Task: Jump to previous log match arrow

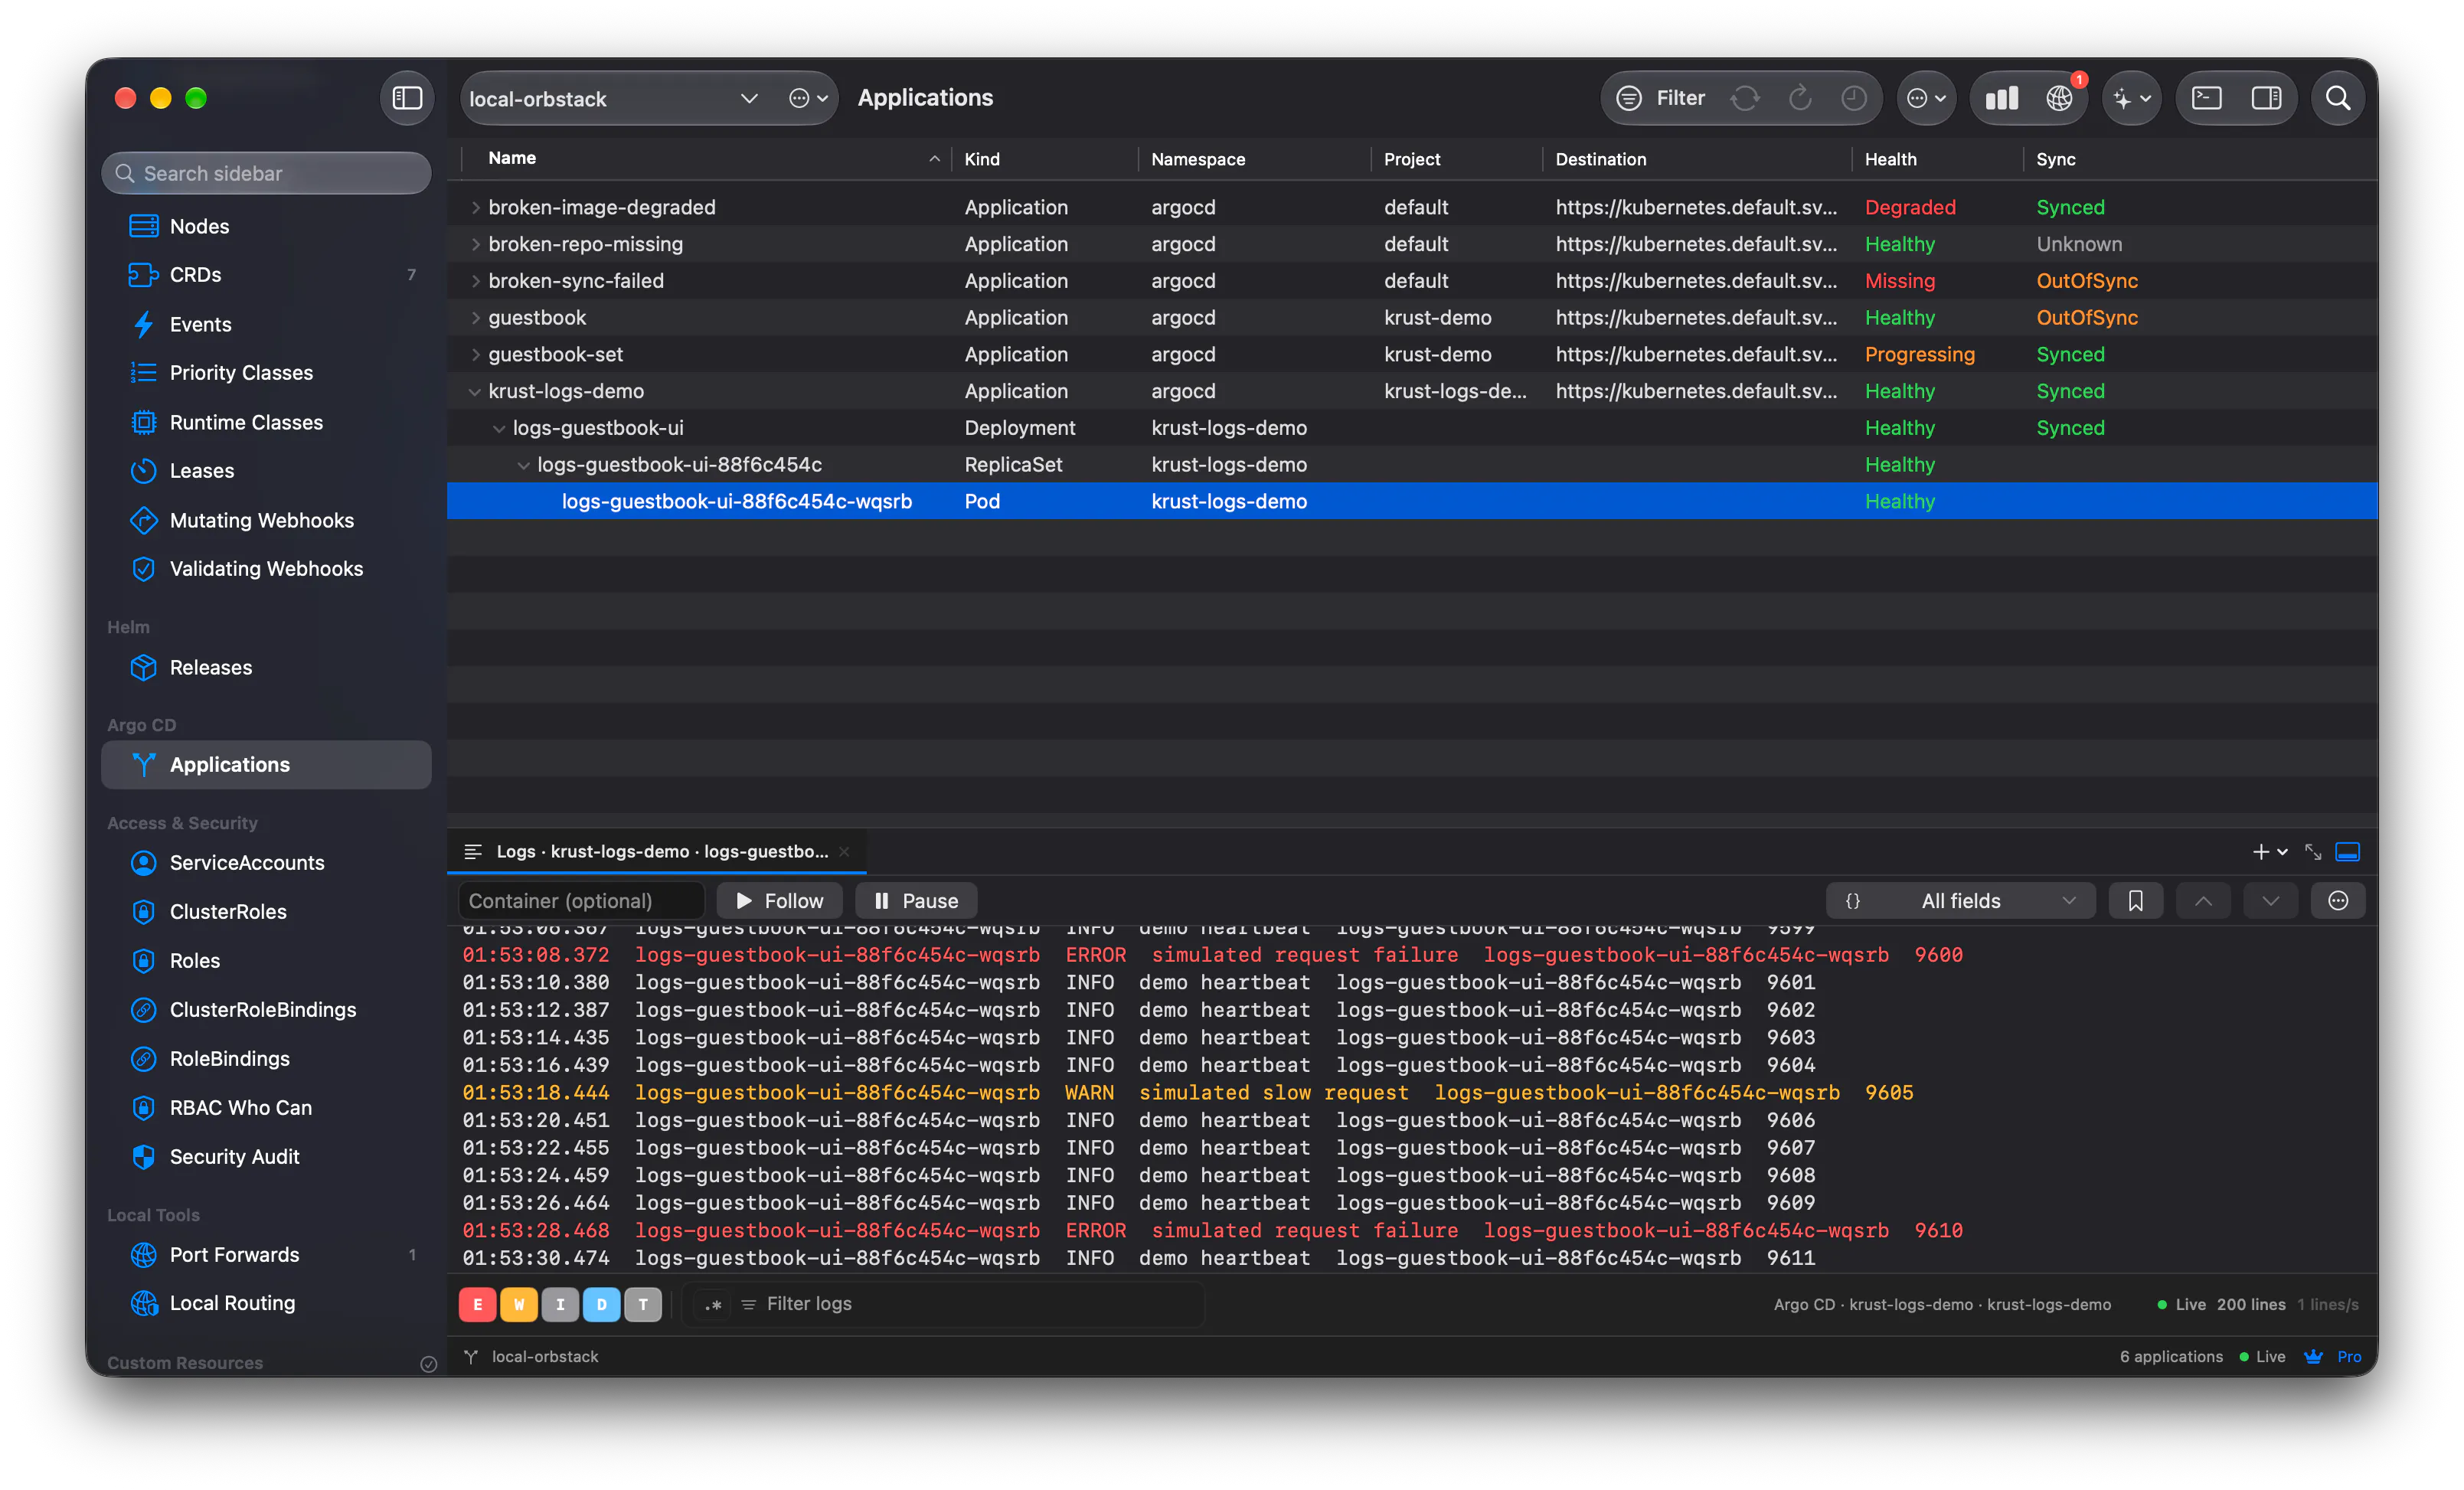Action: 2203,900
